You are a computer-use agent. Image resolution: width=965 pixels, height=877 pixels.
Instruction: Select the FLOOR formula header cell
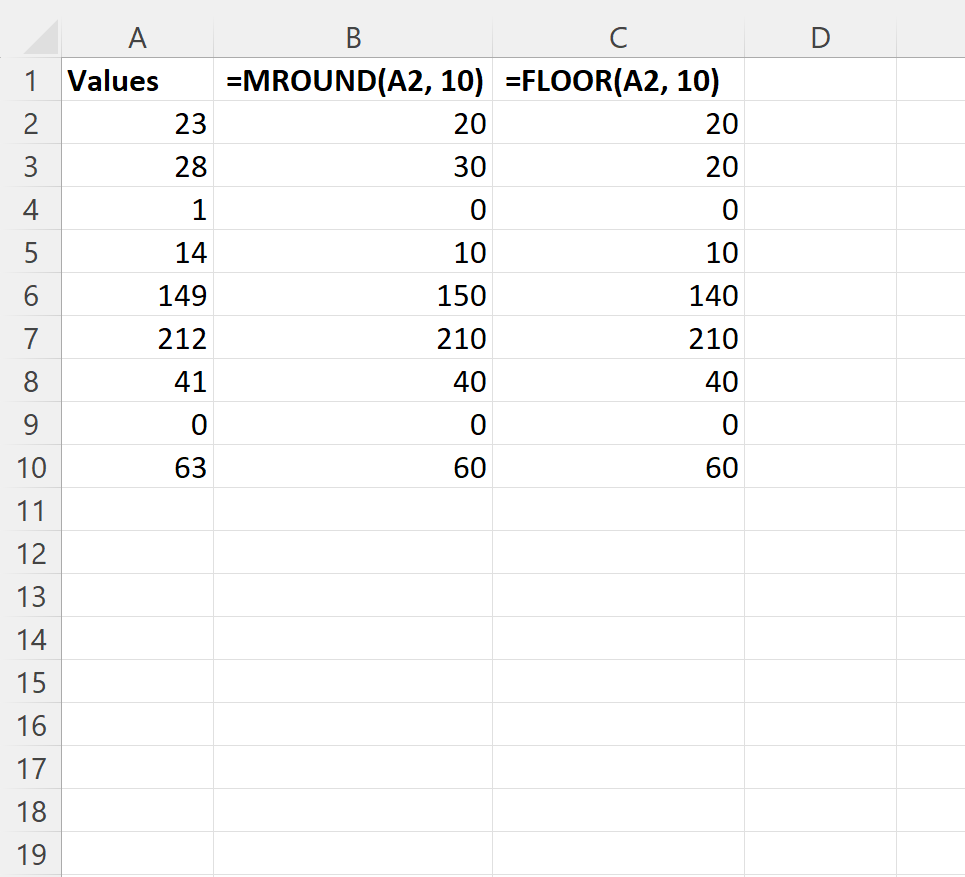tap(618, 81)
